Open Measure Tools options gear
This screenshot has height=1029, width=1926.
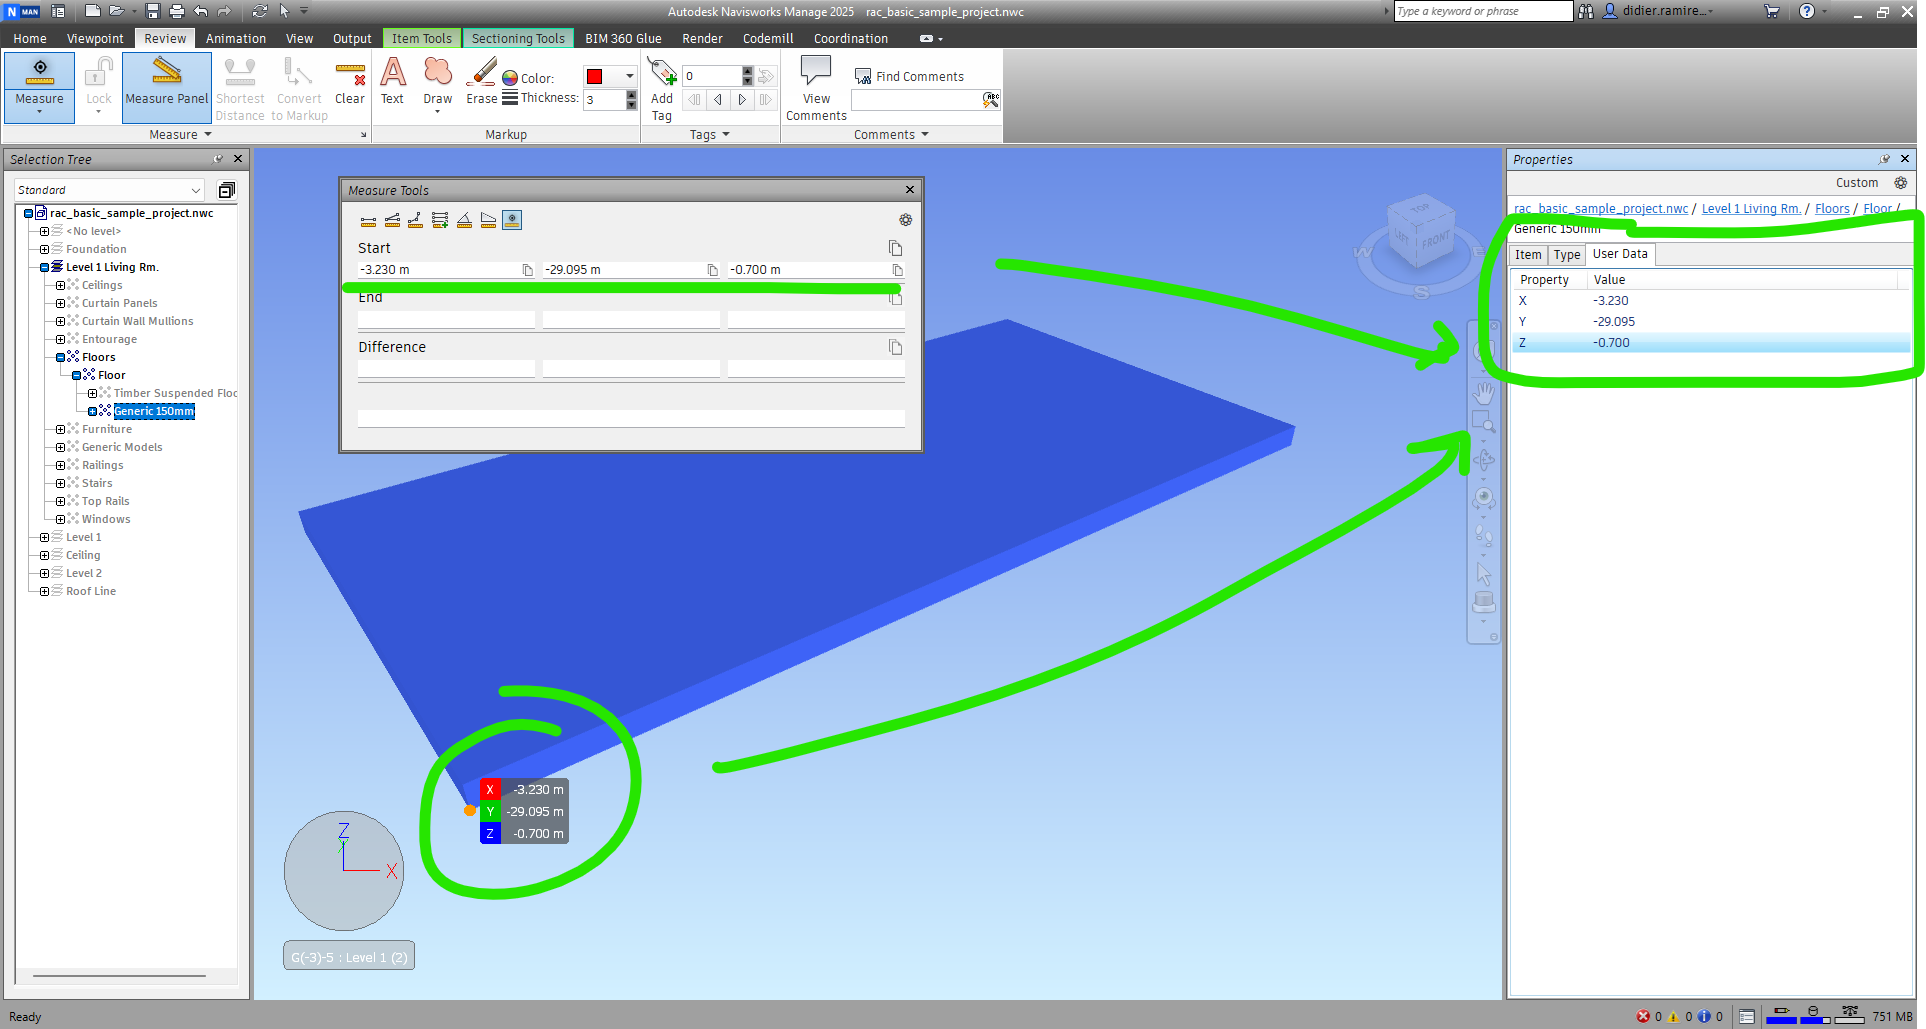click(905, 220)
